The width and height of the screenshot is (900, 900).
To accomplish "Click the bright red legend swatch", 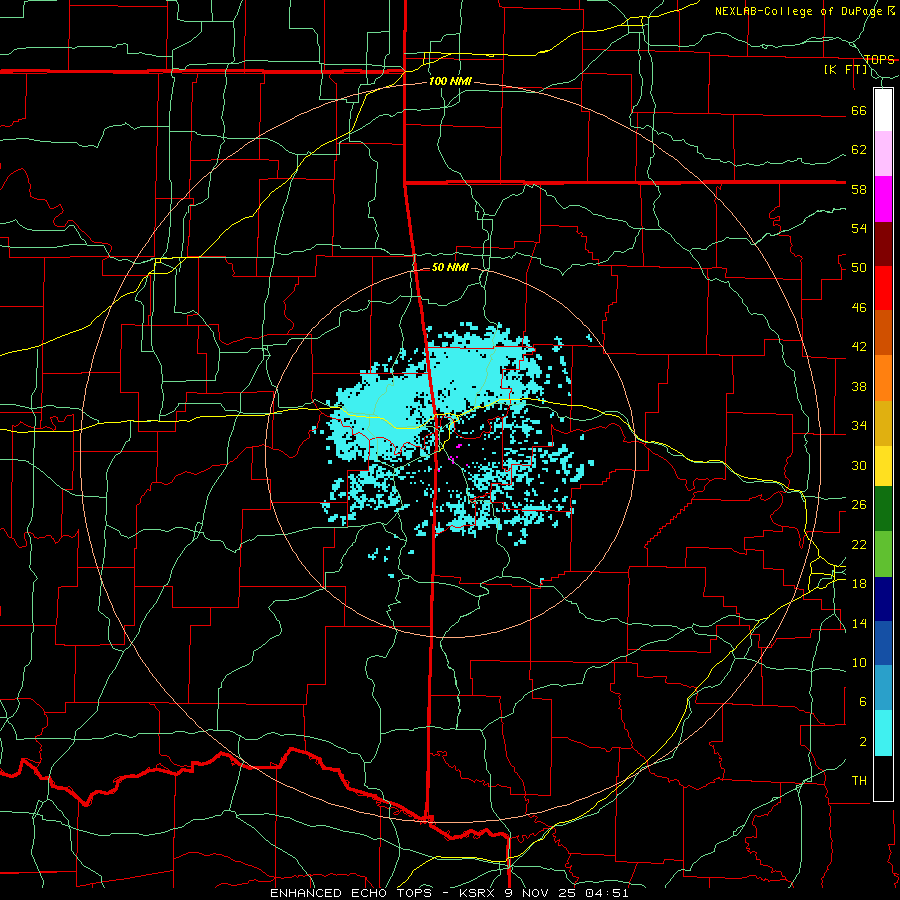I will [883, 288].
